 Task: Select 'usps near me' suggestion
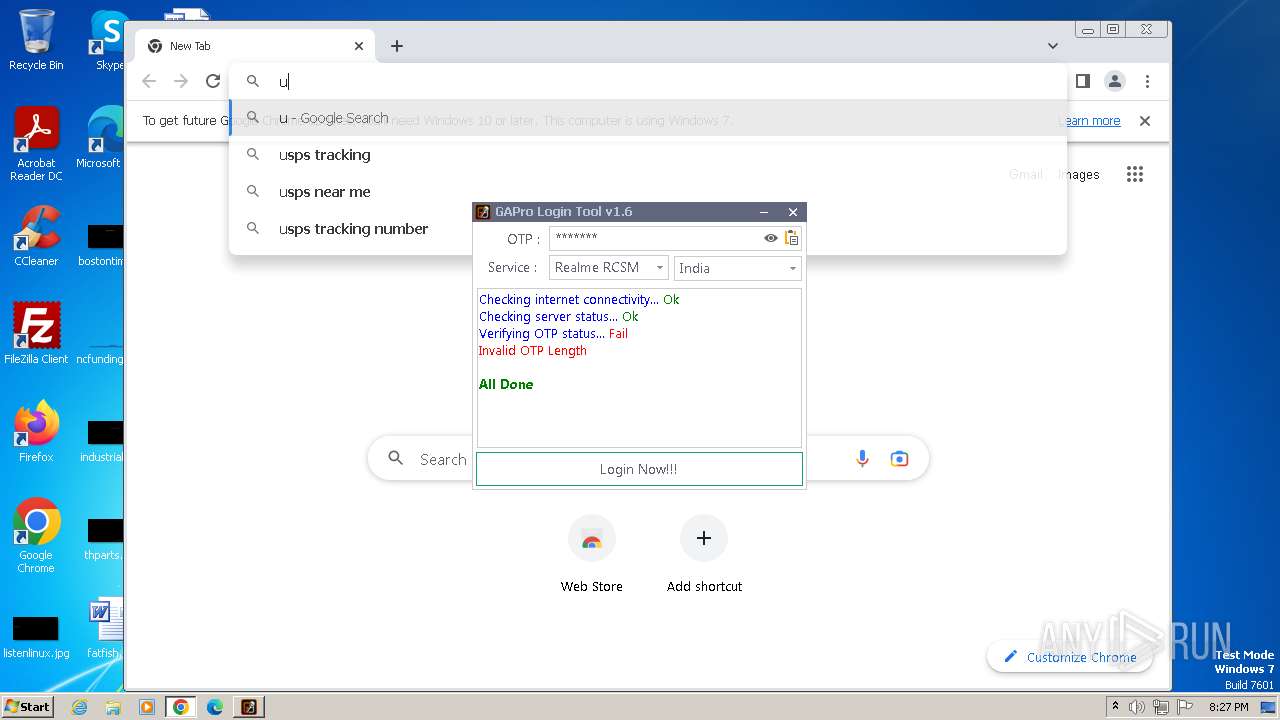tap(648, 192)
